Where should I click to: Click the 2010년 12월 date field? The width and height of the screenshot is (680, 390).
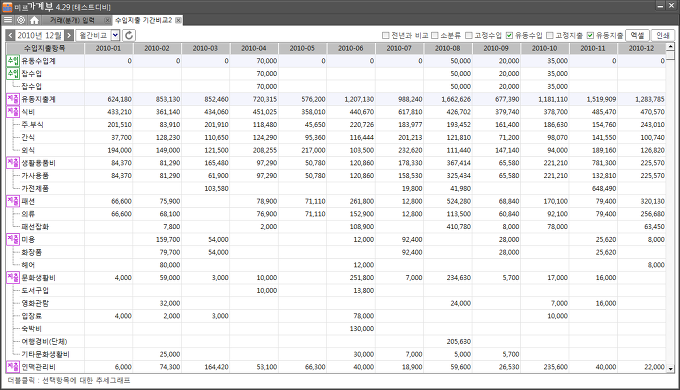click(39, 35)
